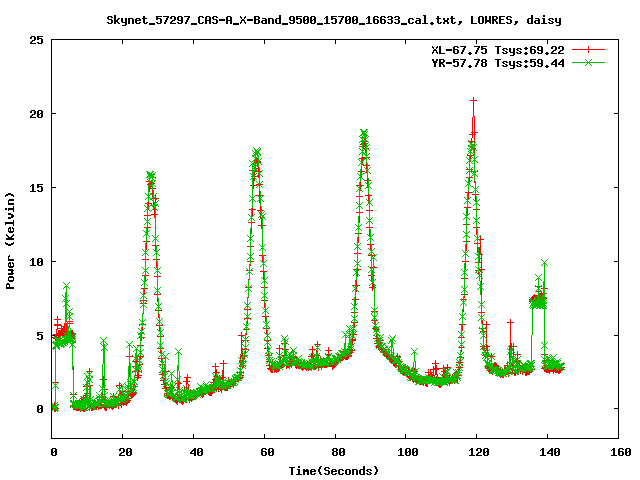This screenshot has height=480, width=640.
Task: Click x-axis tick label '100'
Action: [409, 452]
